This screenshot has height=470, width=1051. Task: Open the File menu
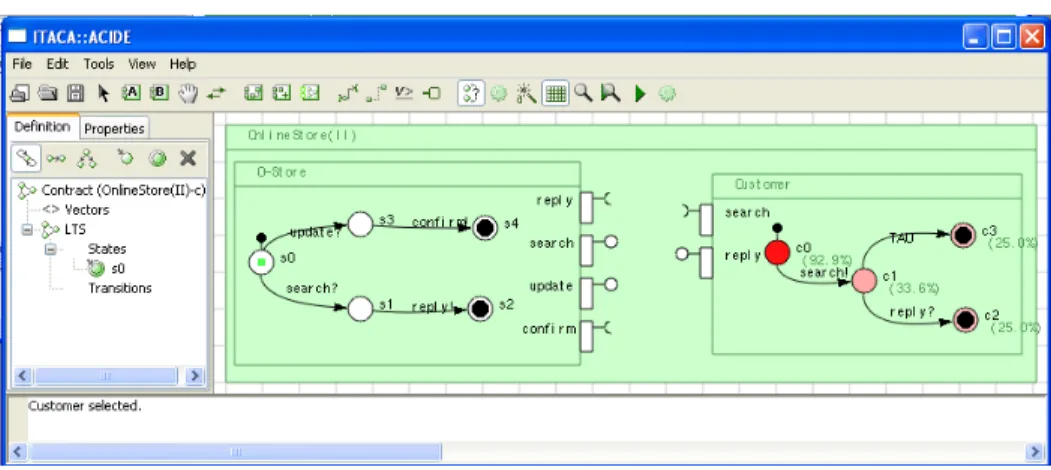click(x=22, y=64)
